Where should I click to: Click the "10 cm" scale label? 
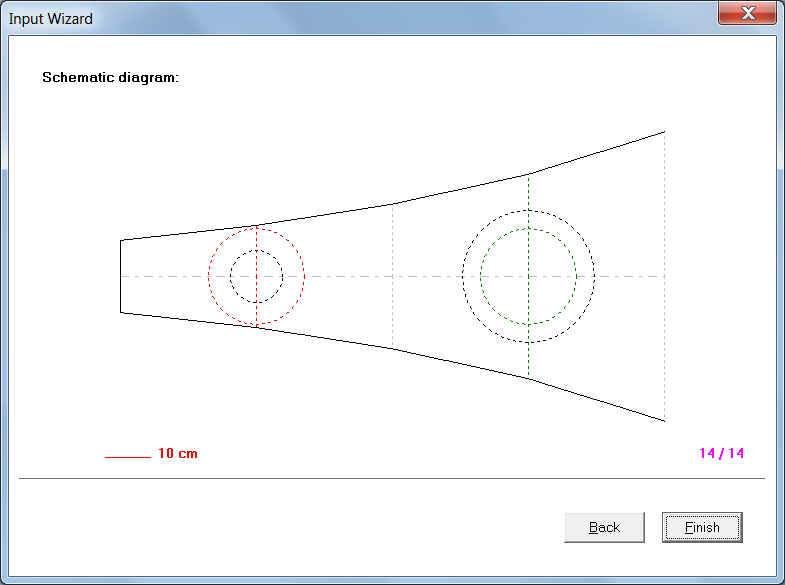click(178, 453)
